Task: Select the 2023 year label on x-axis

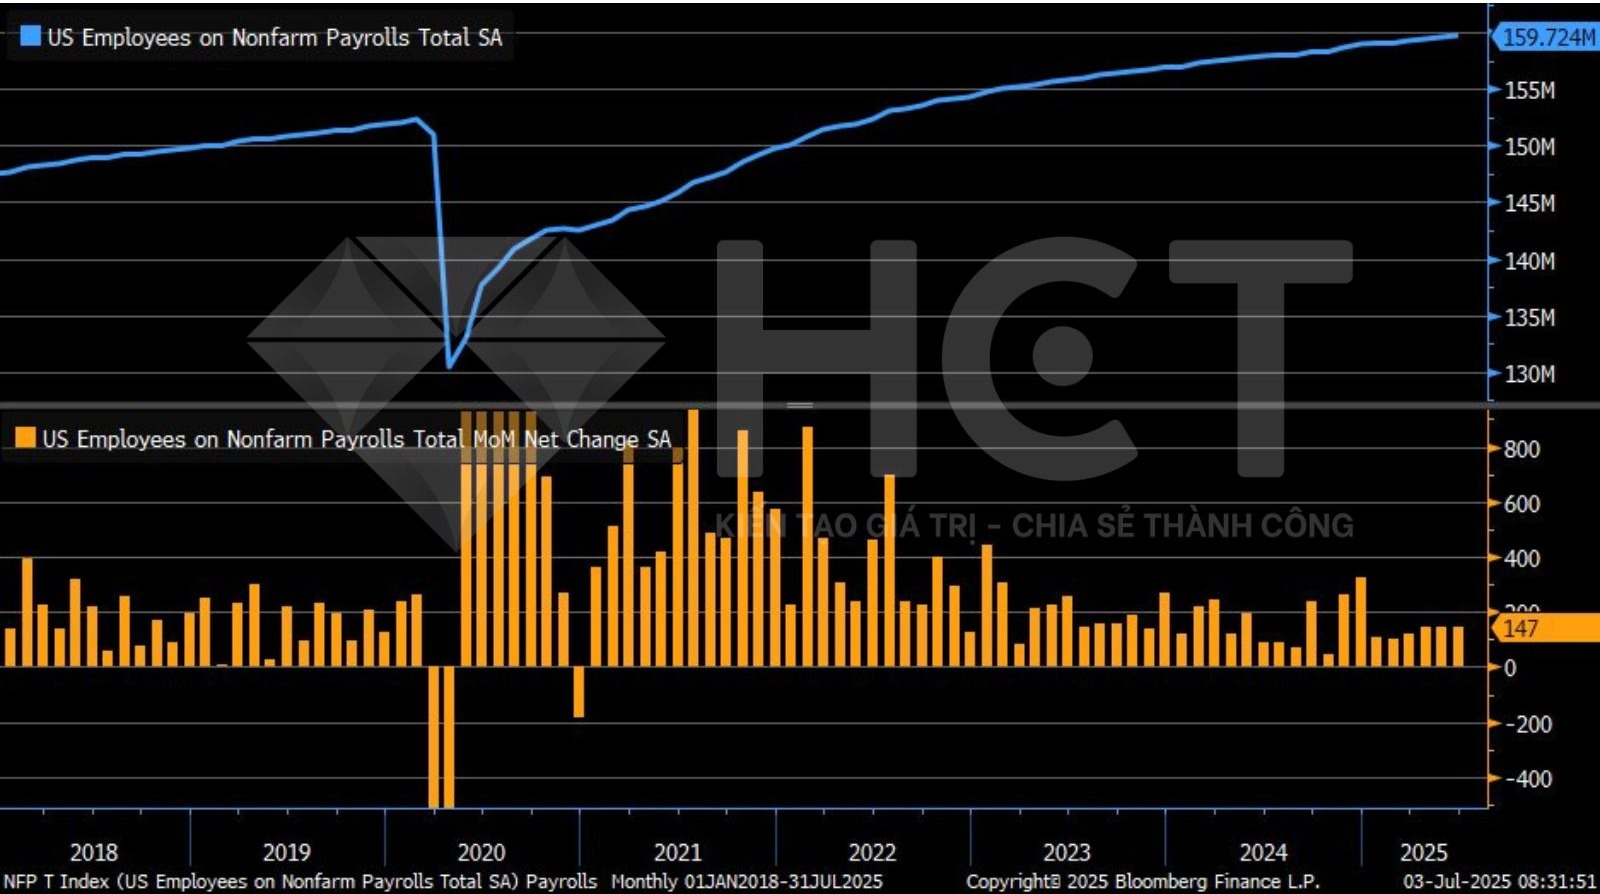Action: pyautogui.click(x=1066, y=852)
